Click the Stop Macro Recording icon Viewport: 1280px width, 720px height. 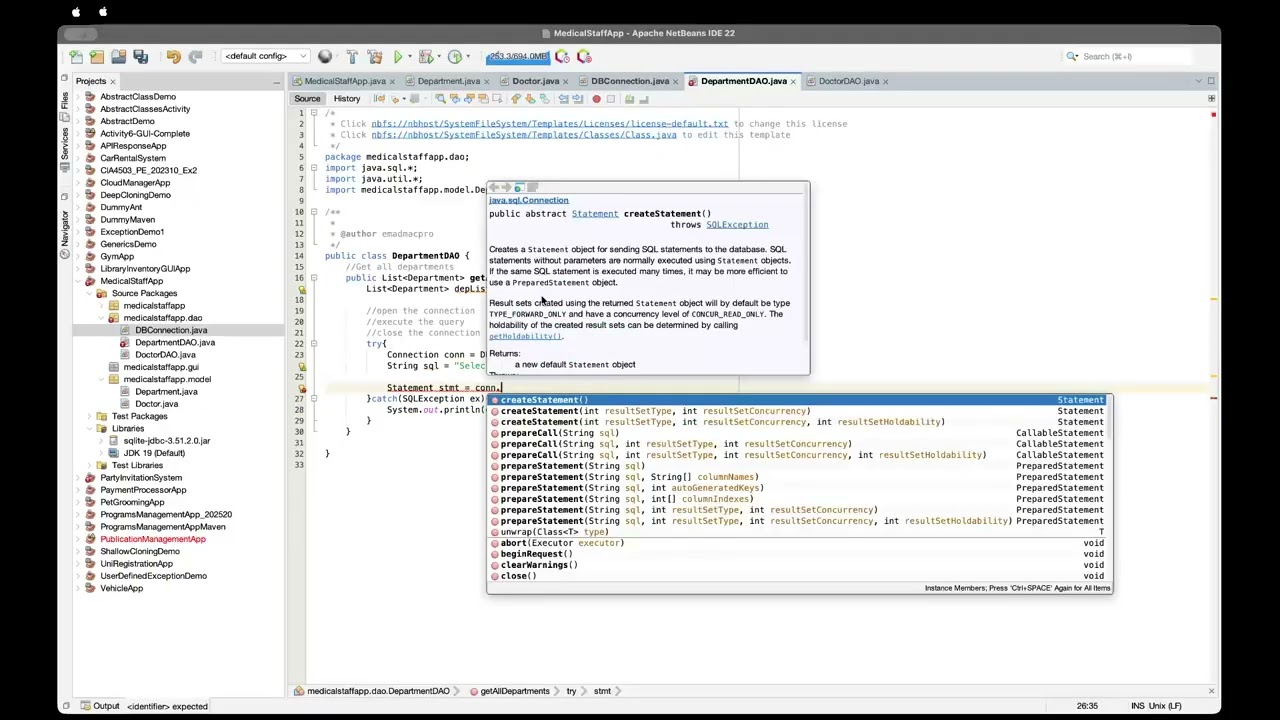pos(611,99)
